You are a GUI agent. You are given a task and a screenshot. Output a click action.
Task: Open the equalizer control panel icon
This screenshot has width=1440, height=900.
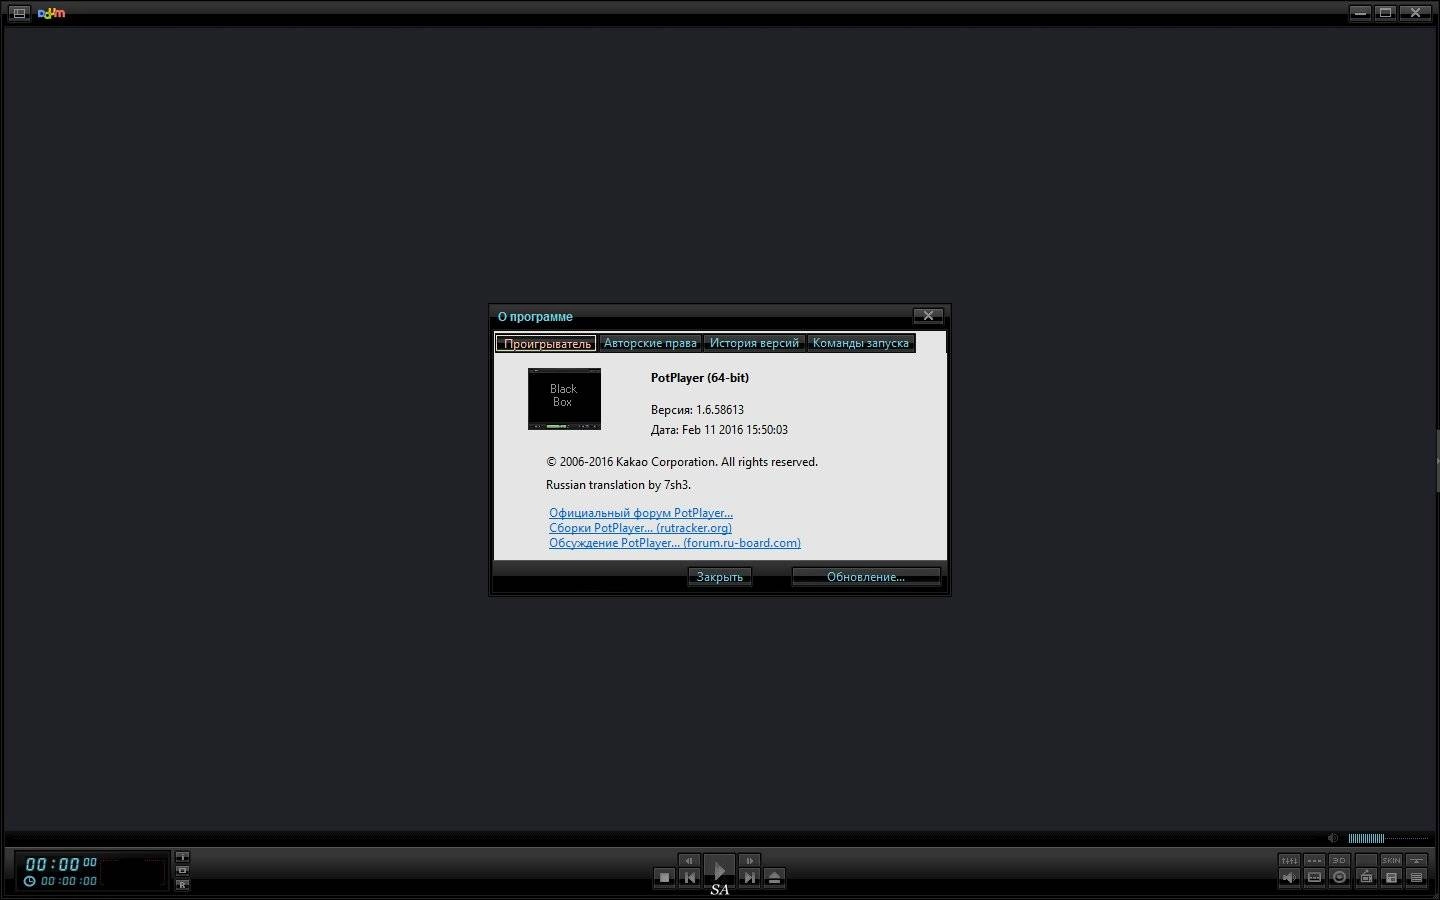coord(1289,860)
